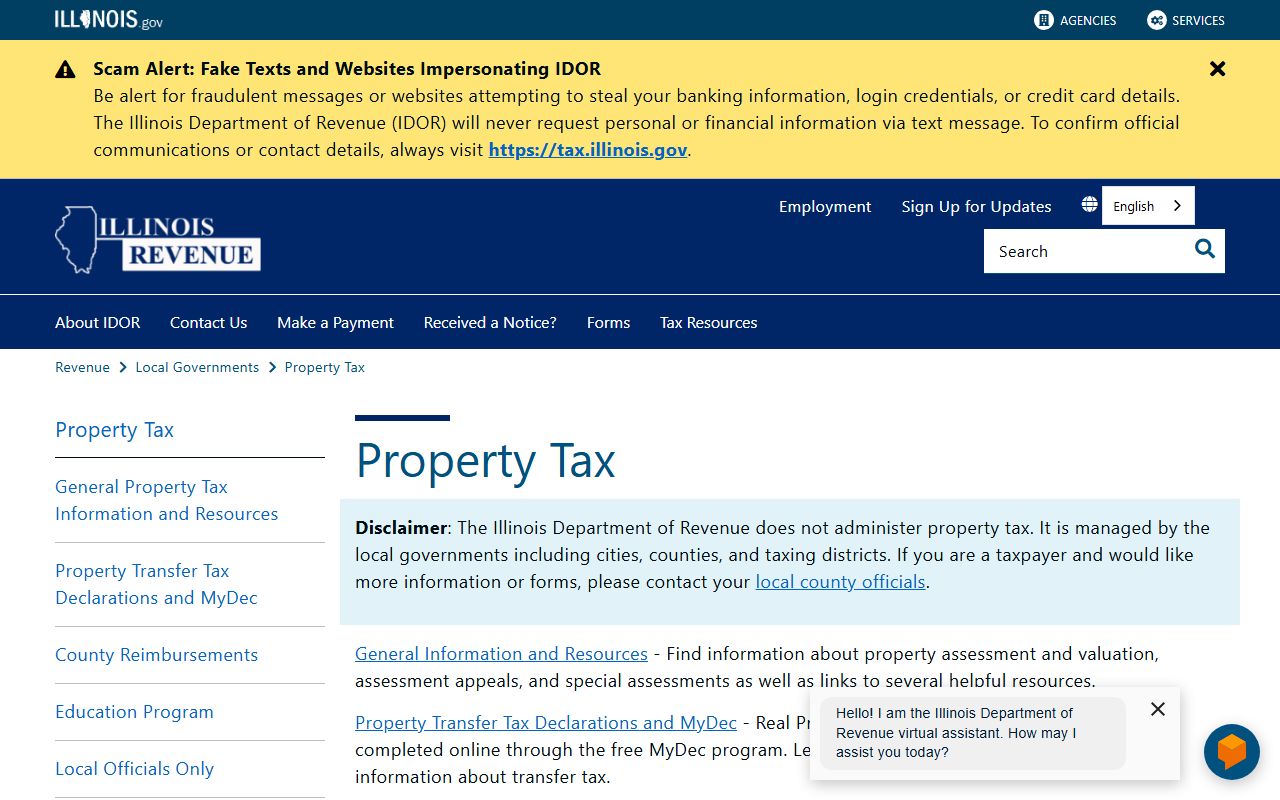
Task: Open General Property Tax Information and Resources sidebar link
Action: (167, 500)
